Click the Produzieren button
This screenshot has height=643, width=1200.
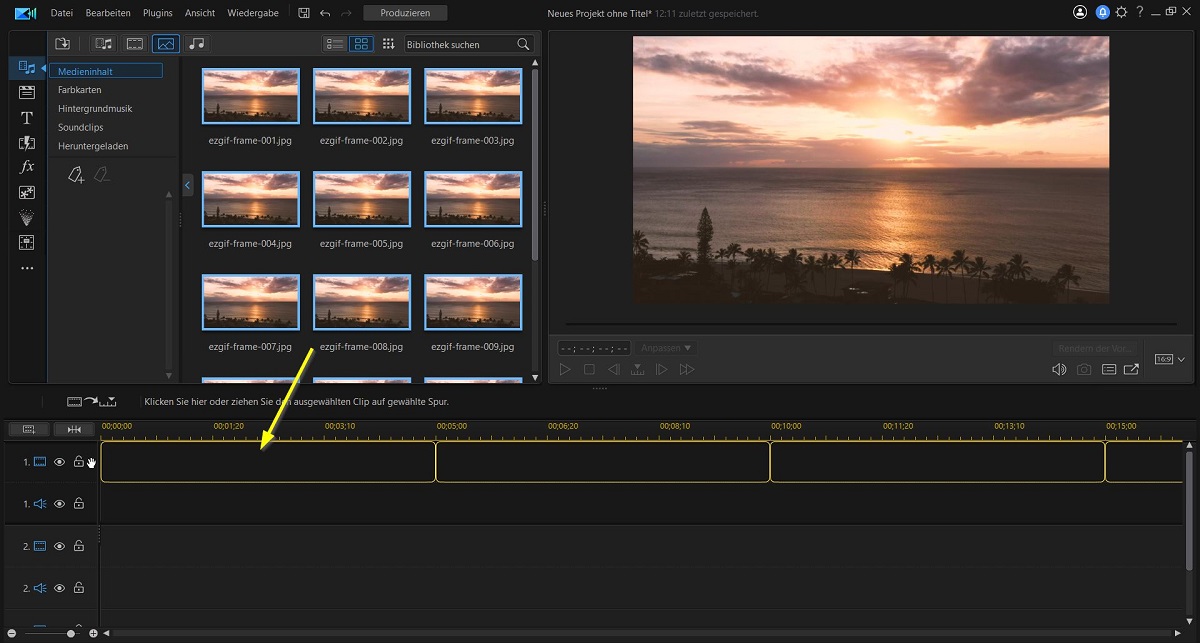click(405, 13)
